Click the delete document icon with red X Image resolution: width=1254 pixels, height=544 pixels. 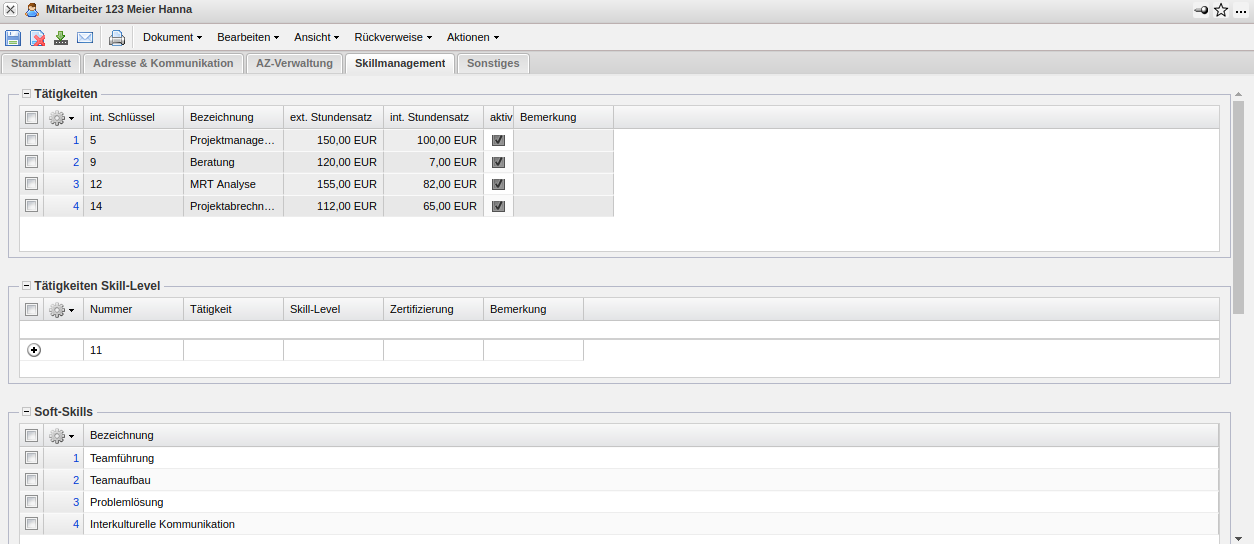pyautogui.click(x=37, y=38)
